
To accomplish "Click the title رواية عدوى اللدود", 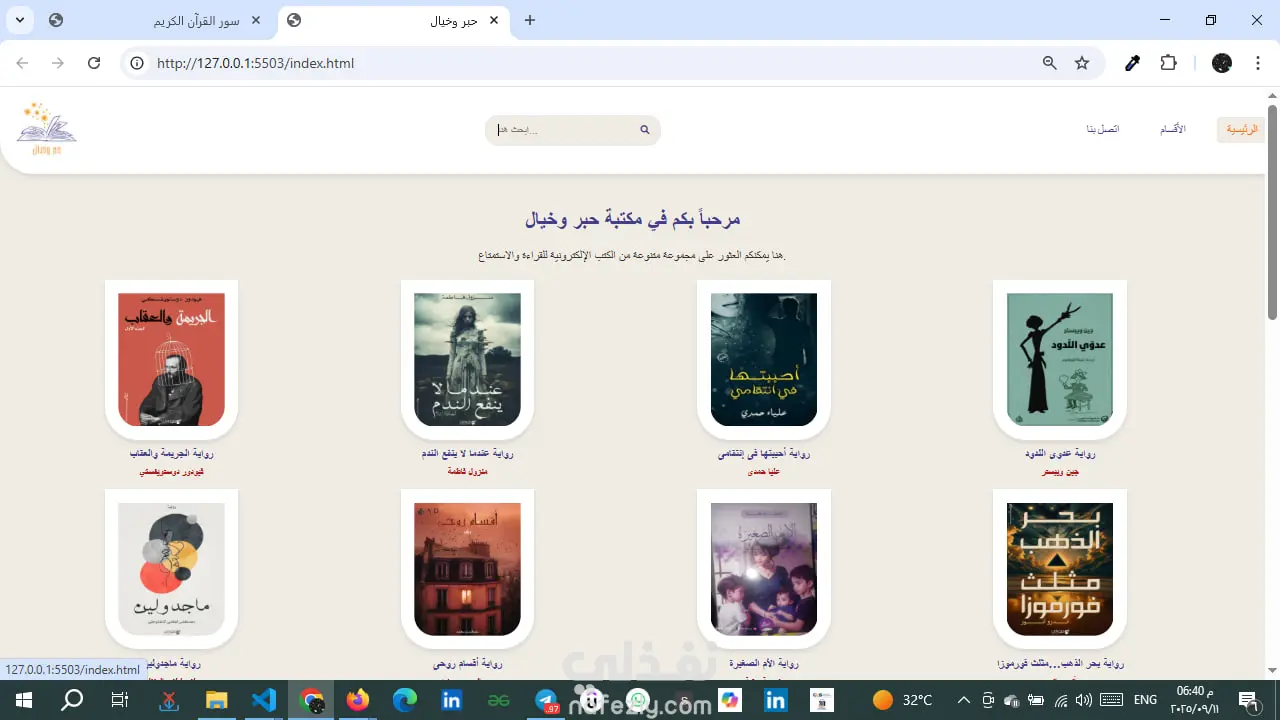I will (1060, 454).
